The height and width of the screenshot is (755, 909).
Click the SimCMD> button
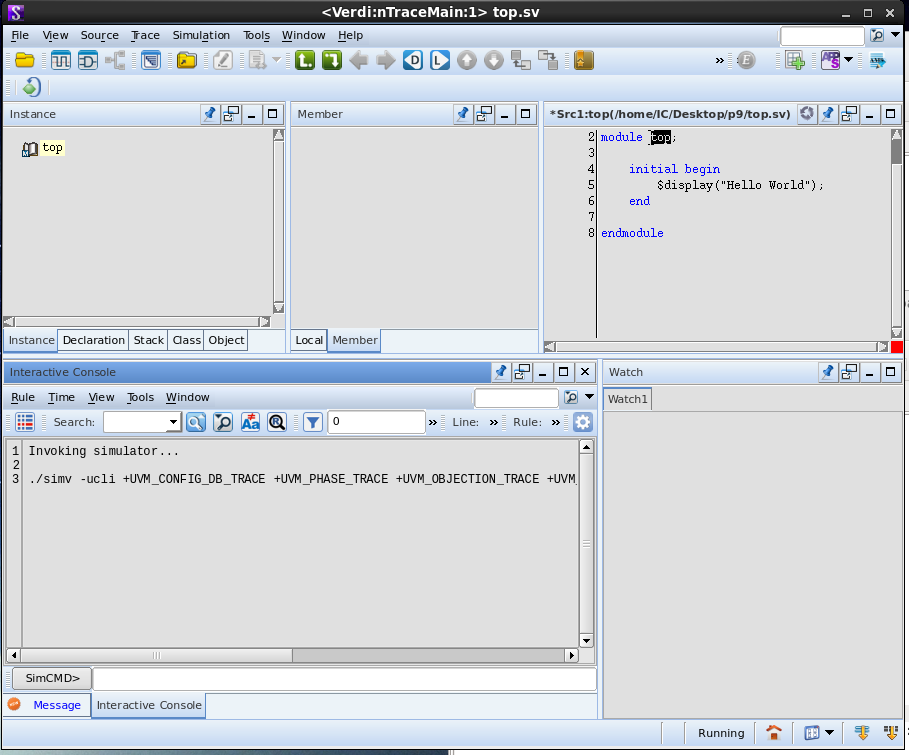tap(52, 678)
